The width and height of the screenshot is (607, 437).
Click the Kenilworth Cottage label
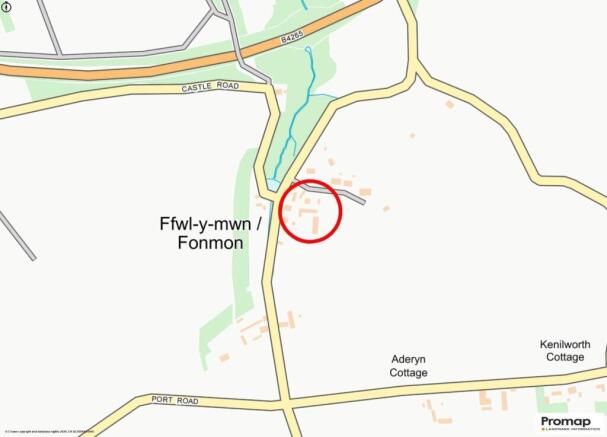[565, 351]
